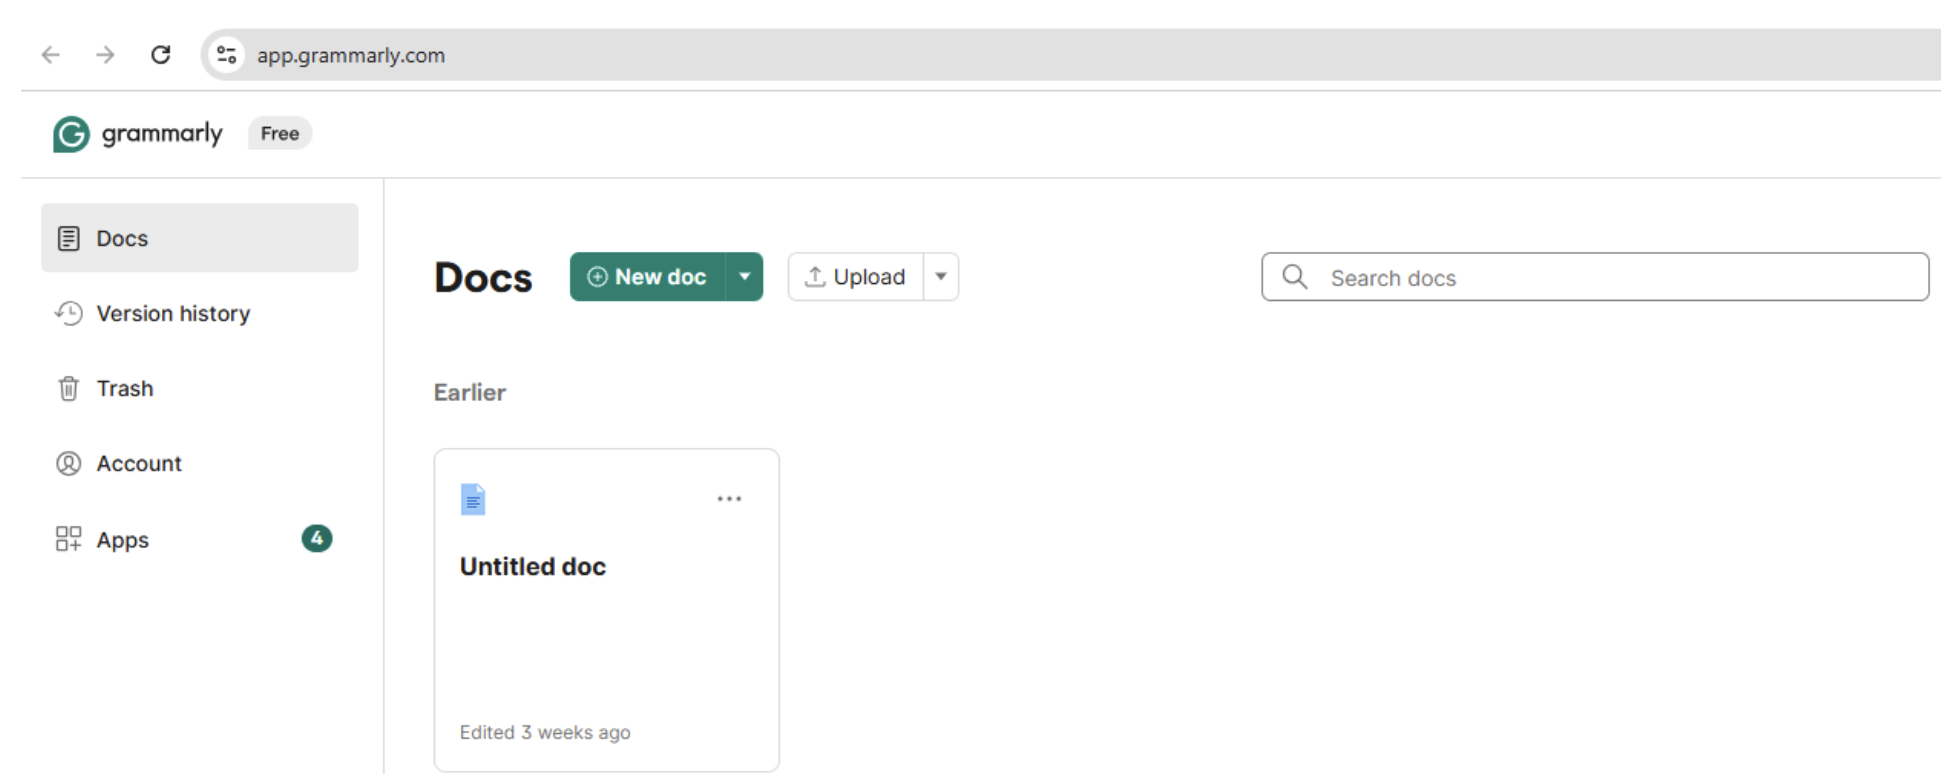Click the search magnifier icon

1294,277
